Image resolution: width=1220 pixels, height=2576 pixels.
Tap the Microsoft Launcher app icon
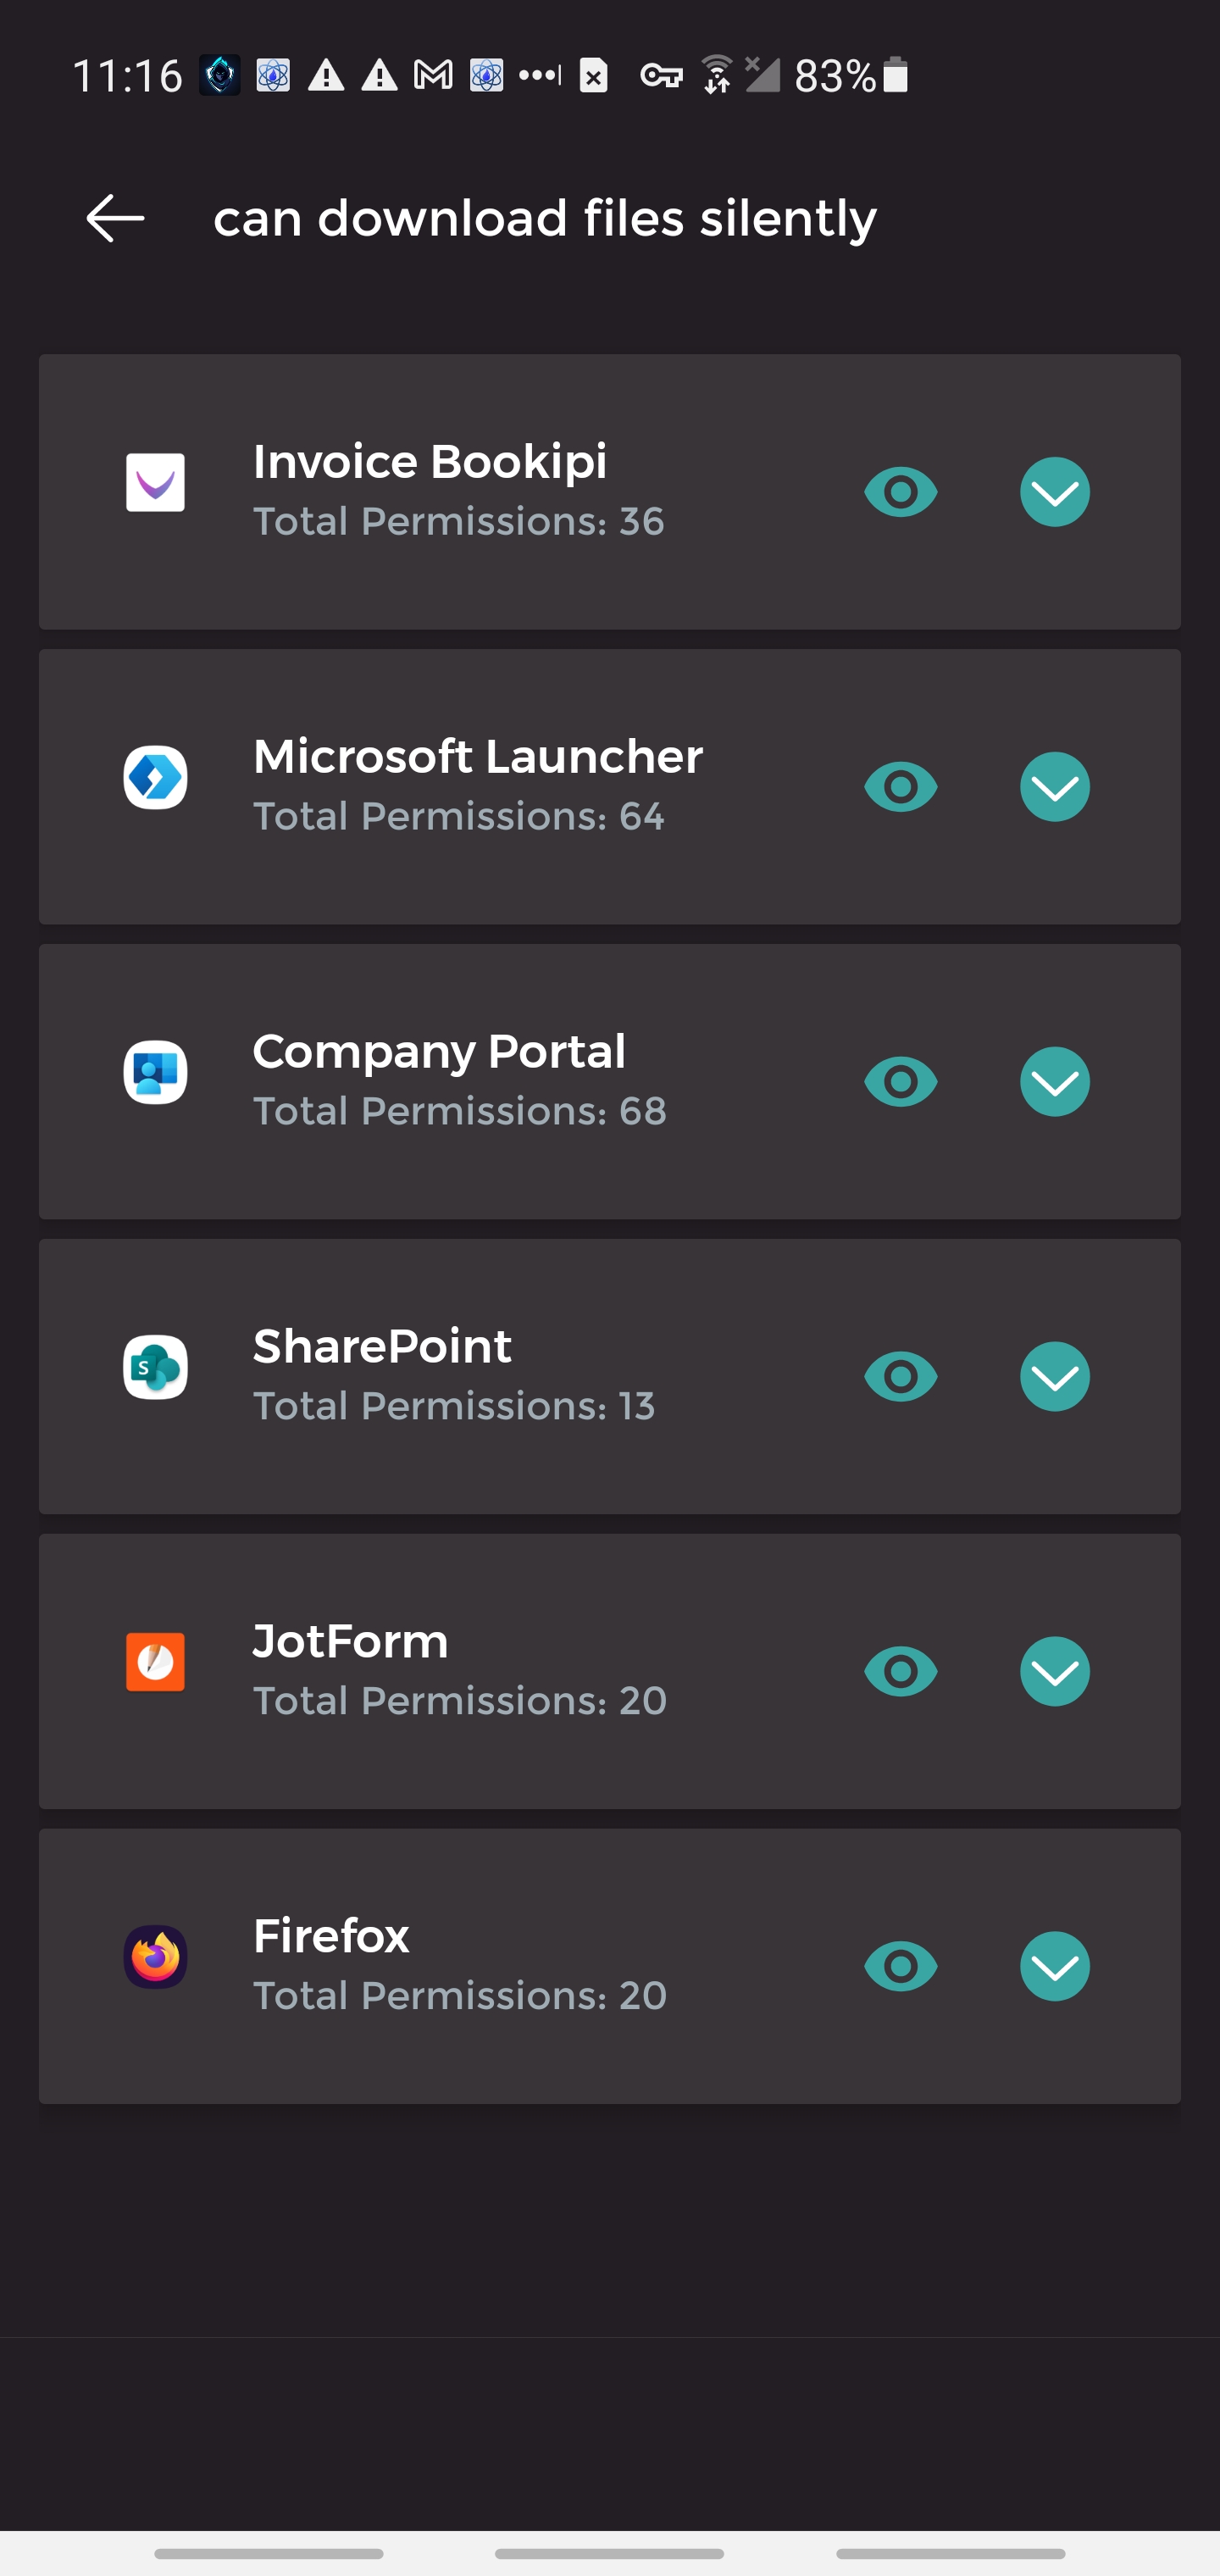tap(155, 777)
